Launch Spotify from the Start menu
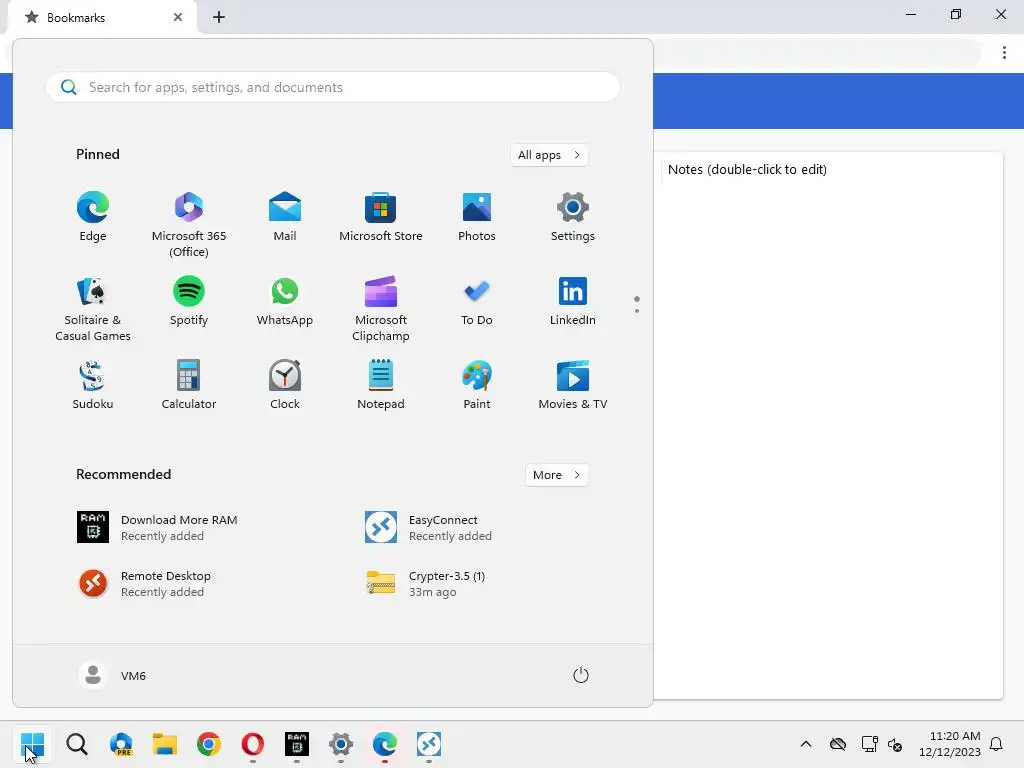 (x=189, y=301)
